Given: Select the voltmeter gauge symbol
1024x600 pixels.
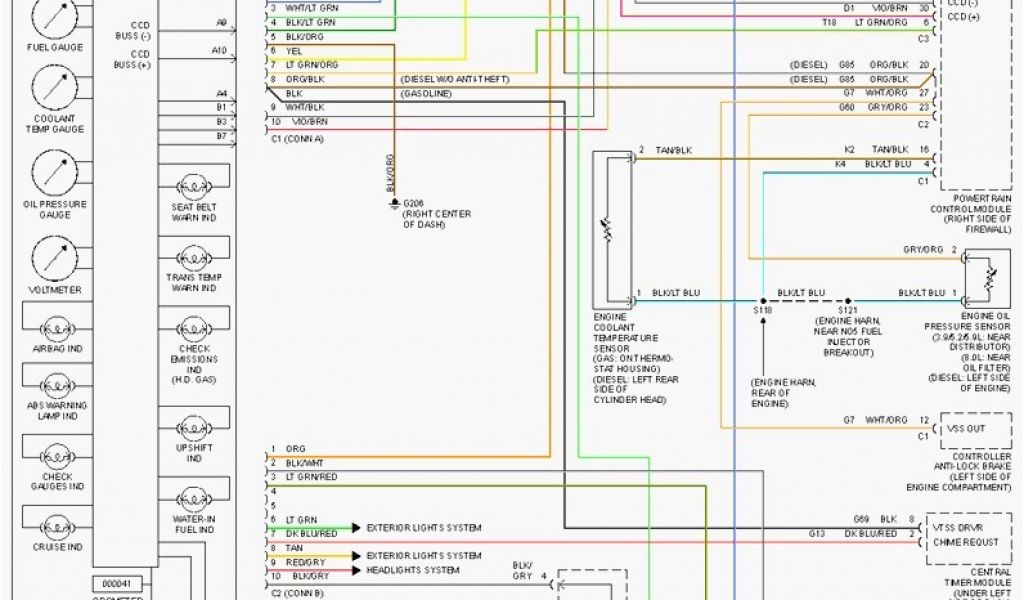Looking at the screenshot, I should pyautogui.click(x=55, y=260).
